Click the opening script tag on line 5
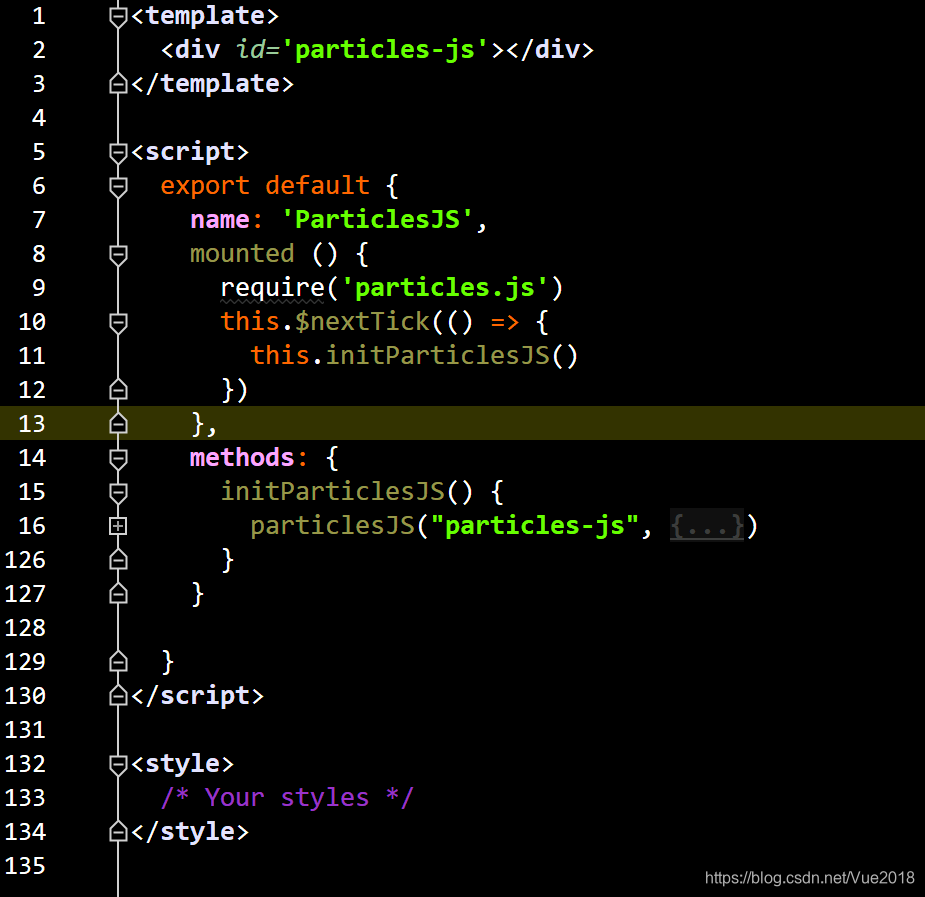 point(190,152)
